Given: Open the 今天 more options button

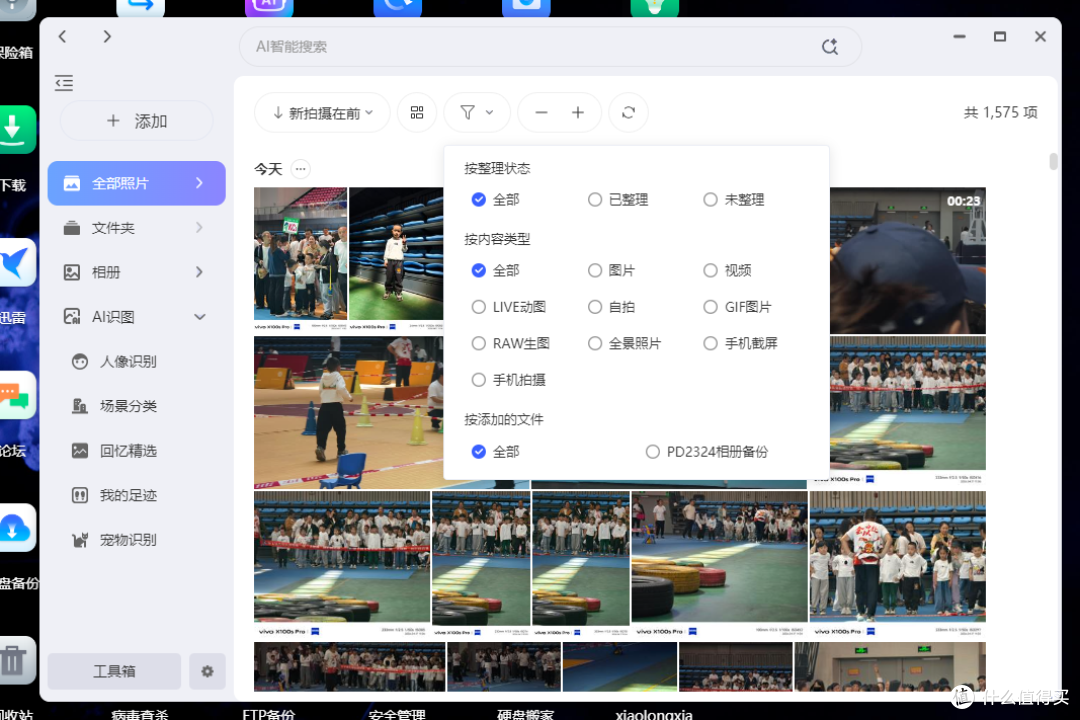Looking at the screenshot, I should tap(300, 169).
